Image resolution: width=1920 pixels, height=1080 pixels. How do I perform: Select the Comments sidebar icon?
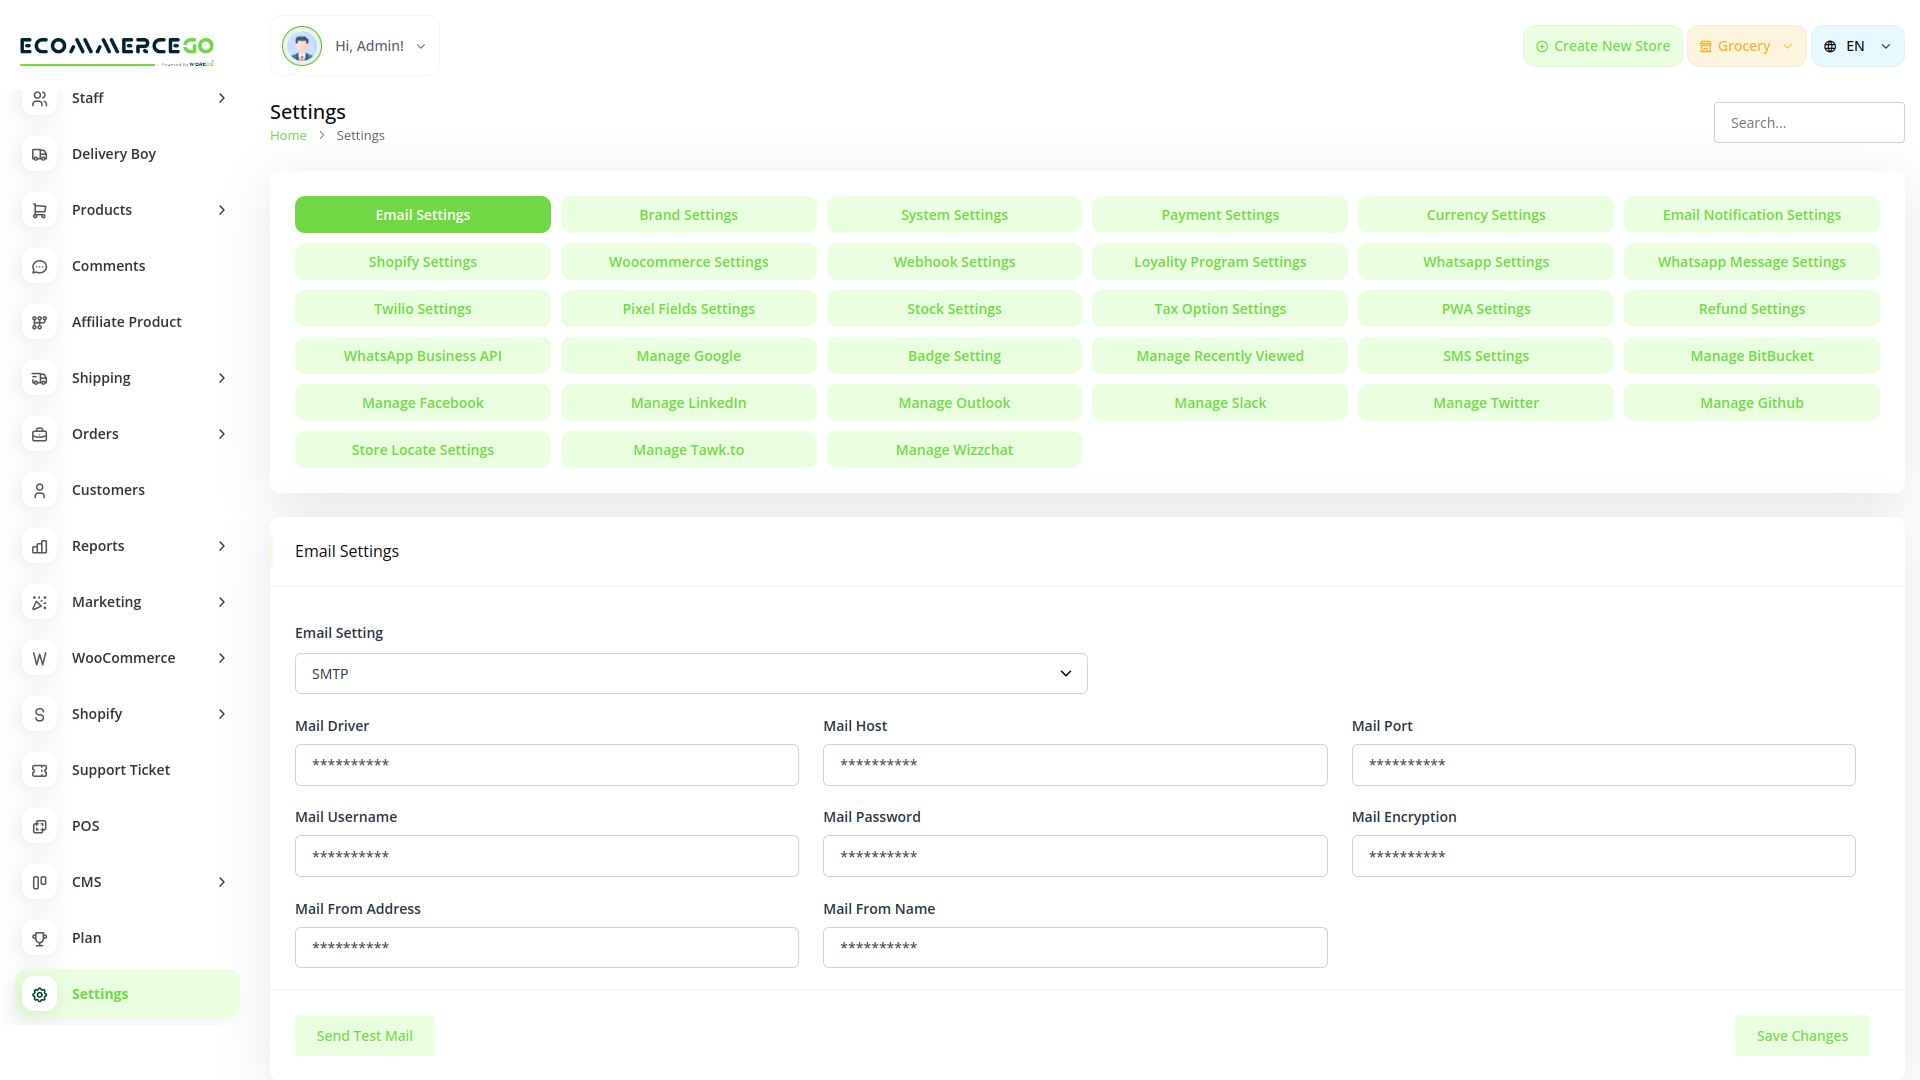point(39,266)
